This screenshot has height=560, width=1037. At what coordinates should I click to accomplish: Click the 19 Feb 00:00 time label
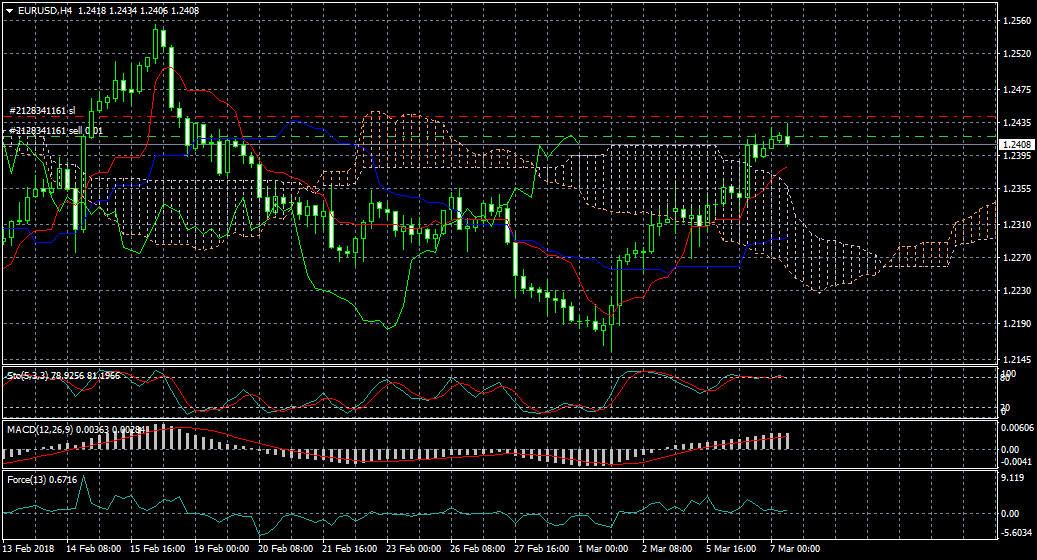222,549
